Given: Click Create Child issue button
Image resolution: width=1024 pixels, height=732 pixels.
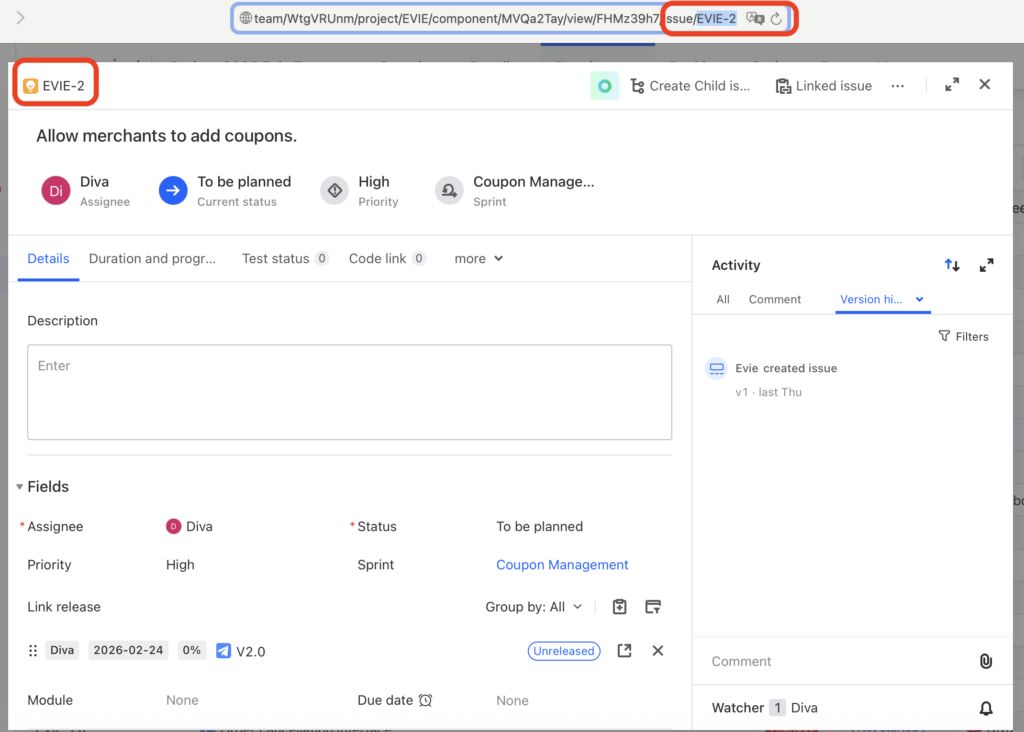Looking at the screenshot, I should (x=690, y=86).
